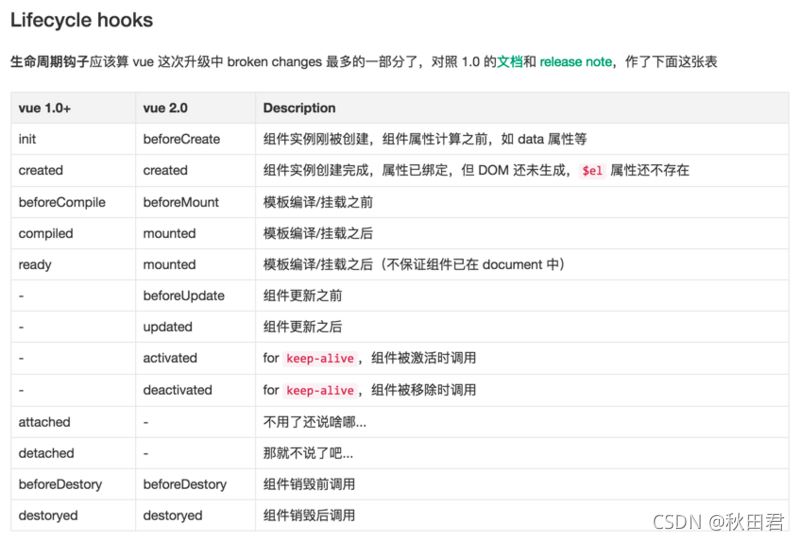Image resolution: width=800 pixels, height=540 pixels.
Task: Click keep-alive code in the deactivated row
Action: (x=320, y=390)
